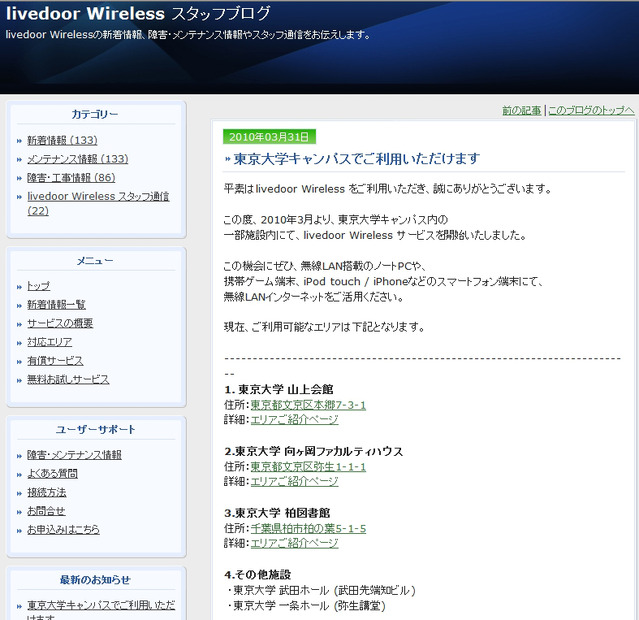The image size is (639, 620).
Task: Open the メンテナンス情報 (133) category link
Action: pos(78,159)
